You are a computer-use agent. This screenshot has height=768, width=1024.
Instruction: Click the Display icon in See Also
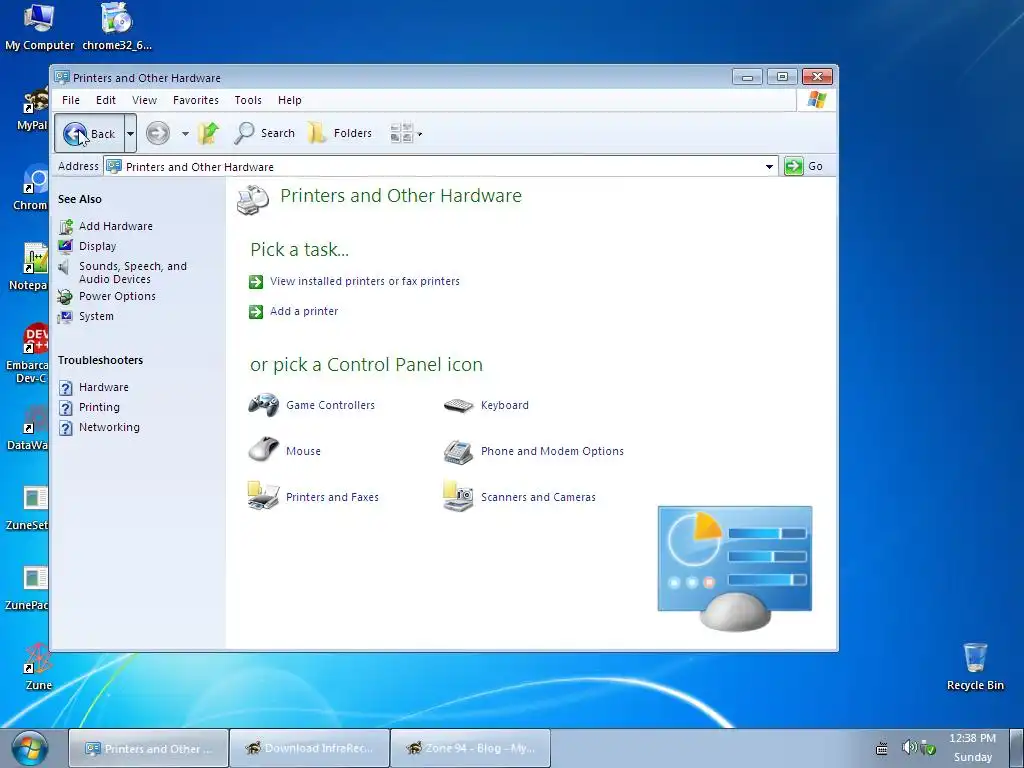coord(65,246)
